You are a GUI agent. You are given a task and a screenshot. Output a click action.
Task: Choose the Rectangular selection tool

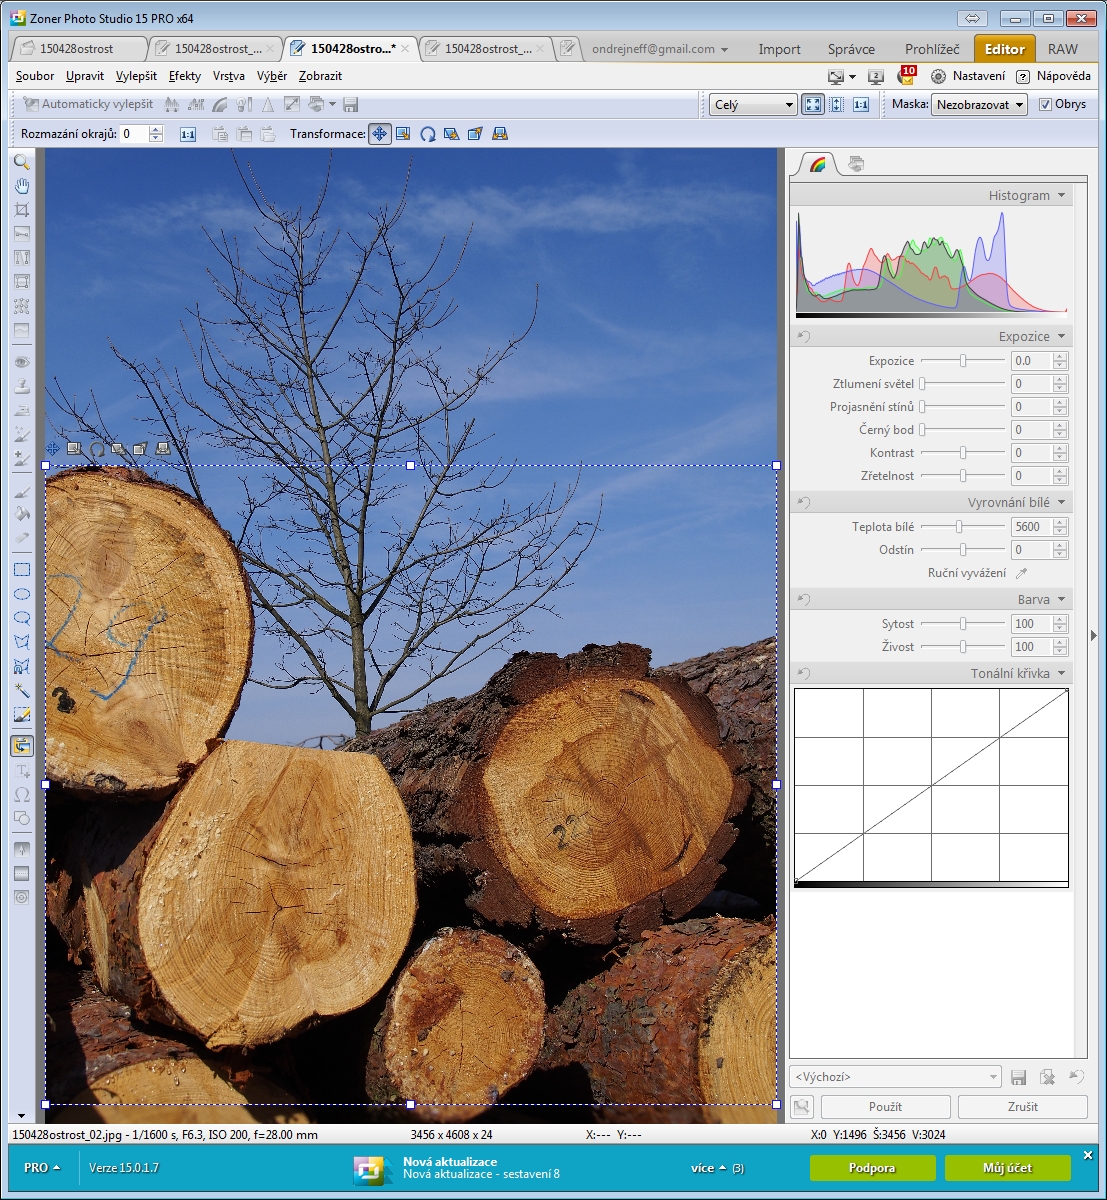coord(22,570)
